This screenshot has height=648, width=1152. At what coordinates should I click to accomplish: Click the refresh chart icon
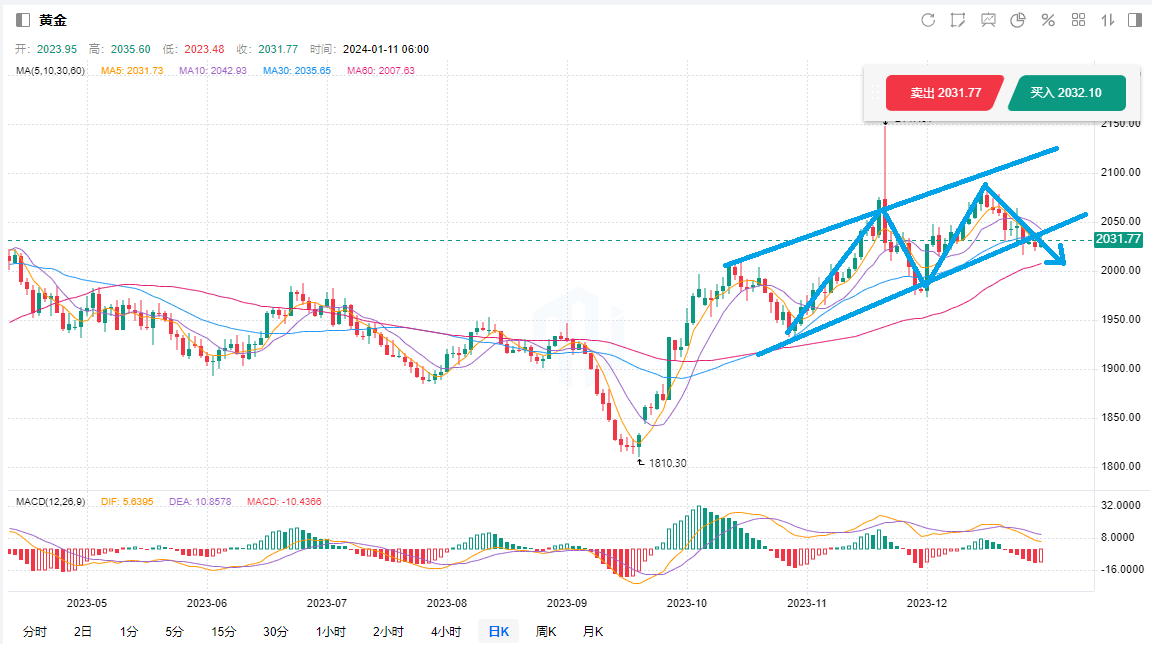tap(928, 20)
